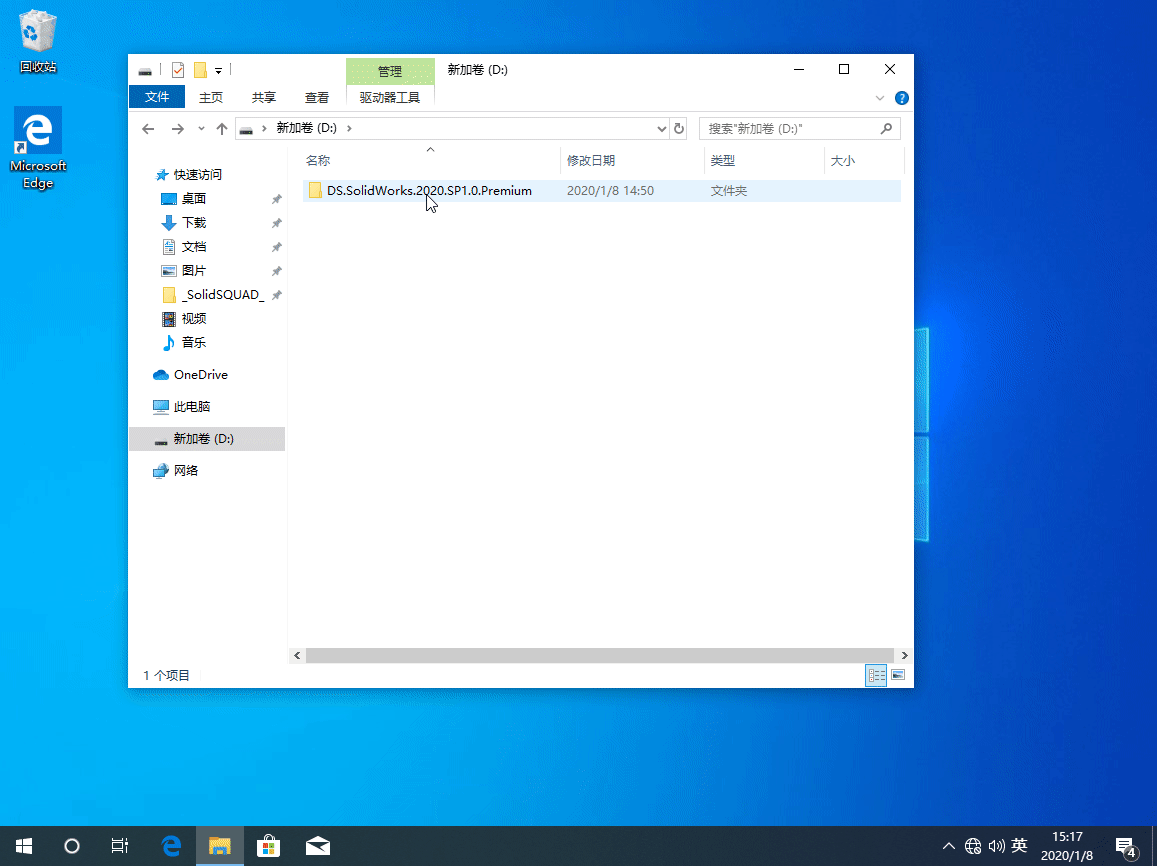Click the pin icon next to 桌面
1157x866 pixels.
tap(277, 199)
